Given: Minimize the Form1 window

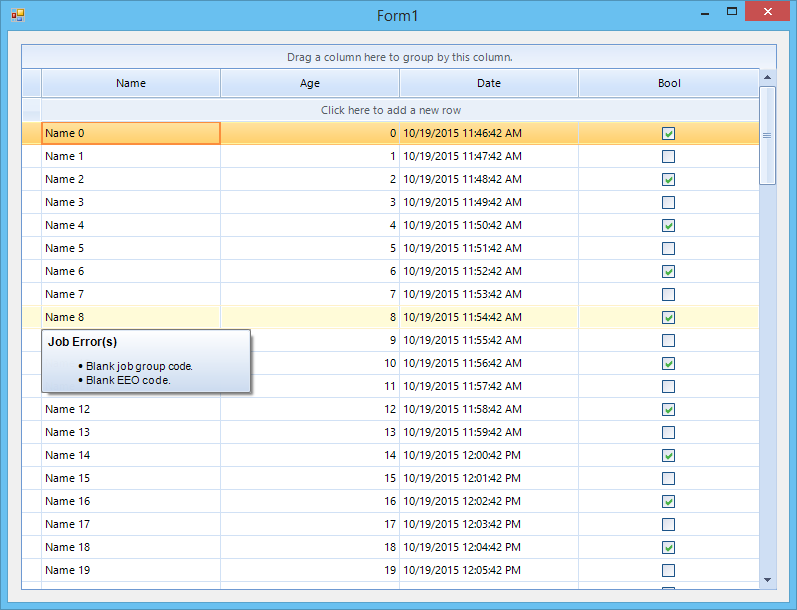Looking at the screenshot, I should tap(704, 12).
